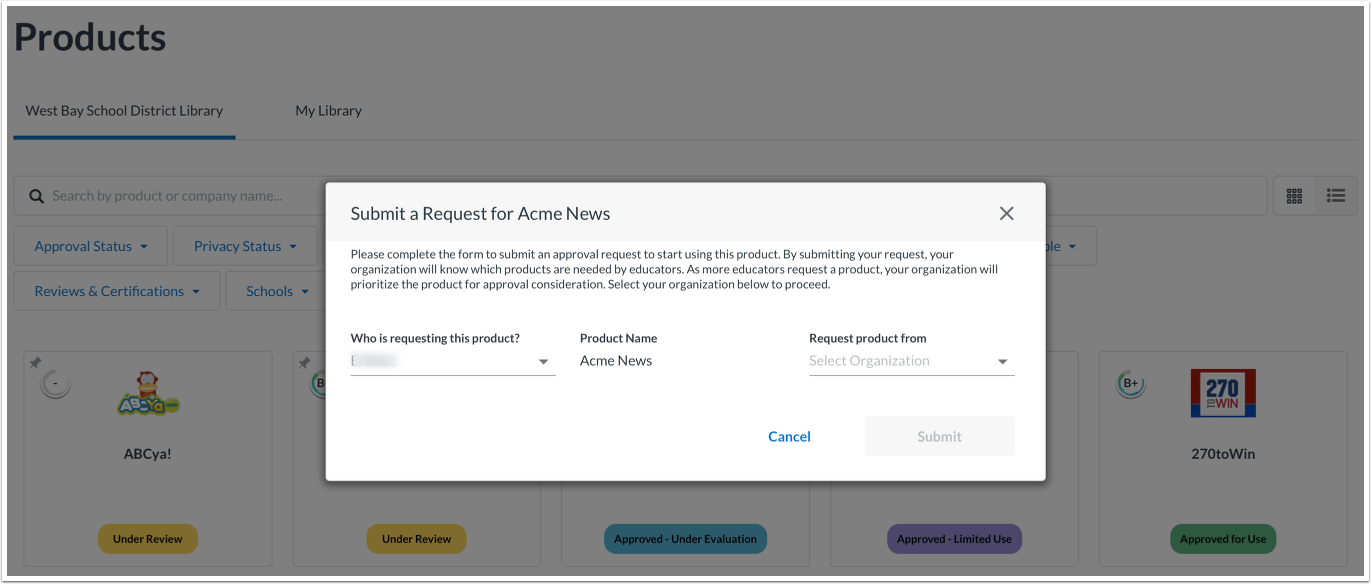Viewport: 1371px width, 584px height.
Task: Click the Approved - Limited Use badge
Action: (x=954, y=539)
